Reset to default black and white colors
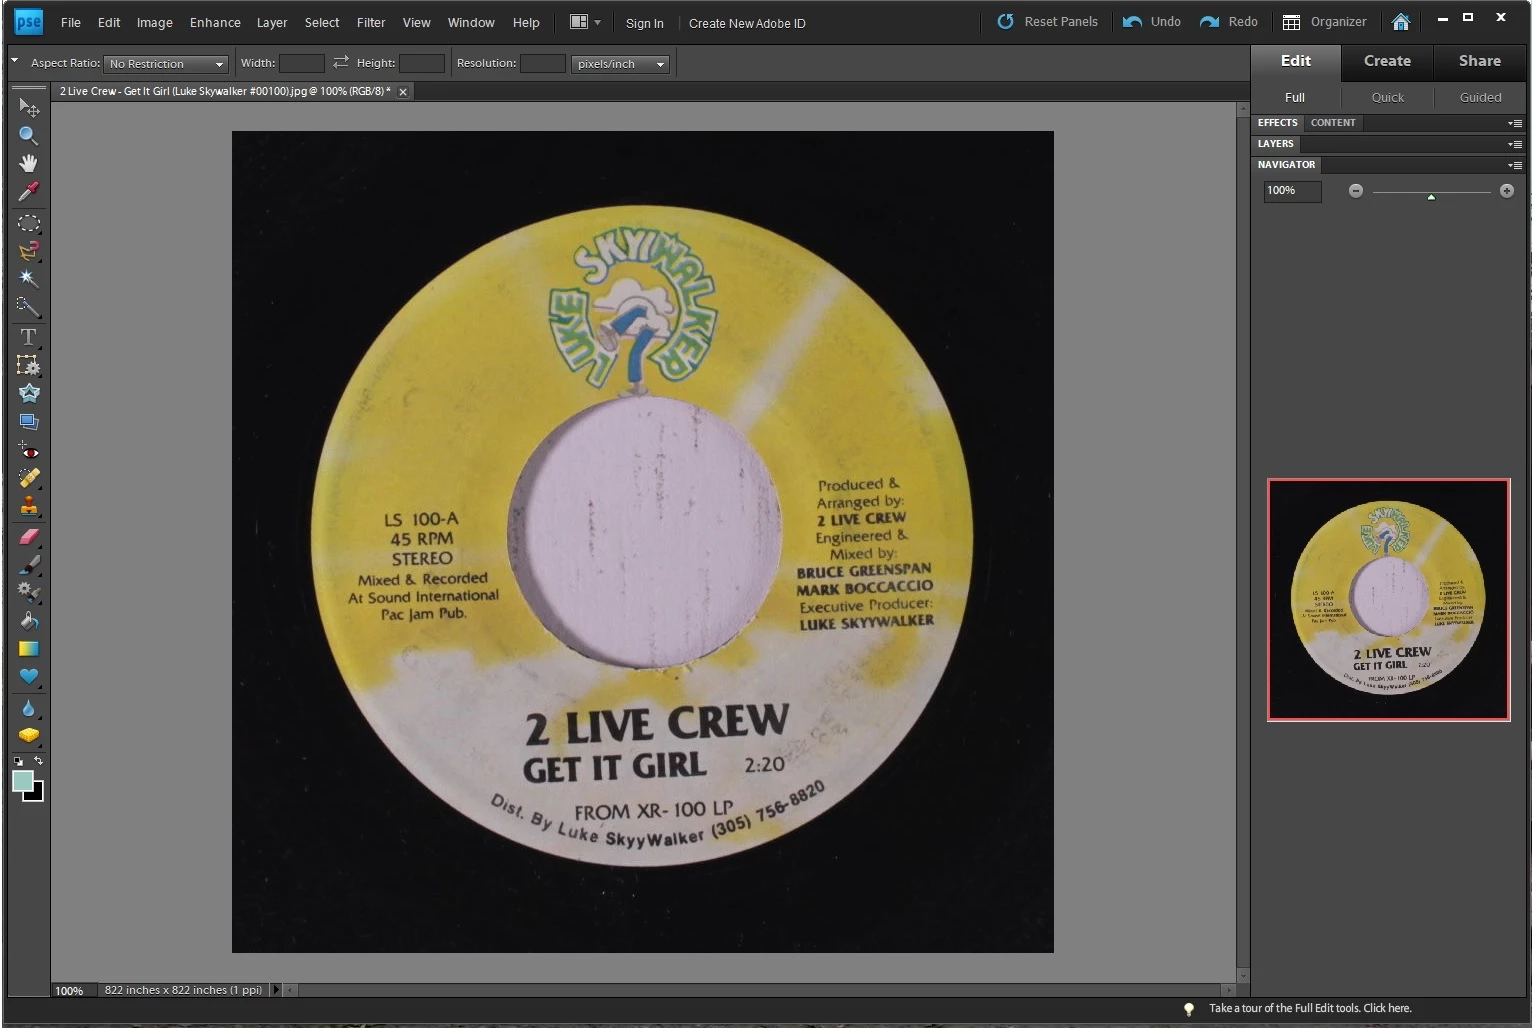The width and height of the screenshot is (1532, 1028). [x=18, y=761]
